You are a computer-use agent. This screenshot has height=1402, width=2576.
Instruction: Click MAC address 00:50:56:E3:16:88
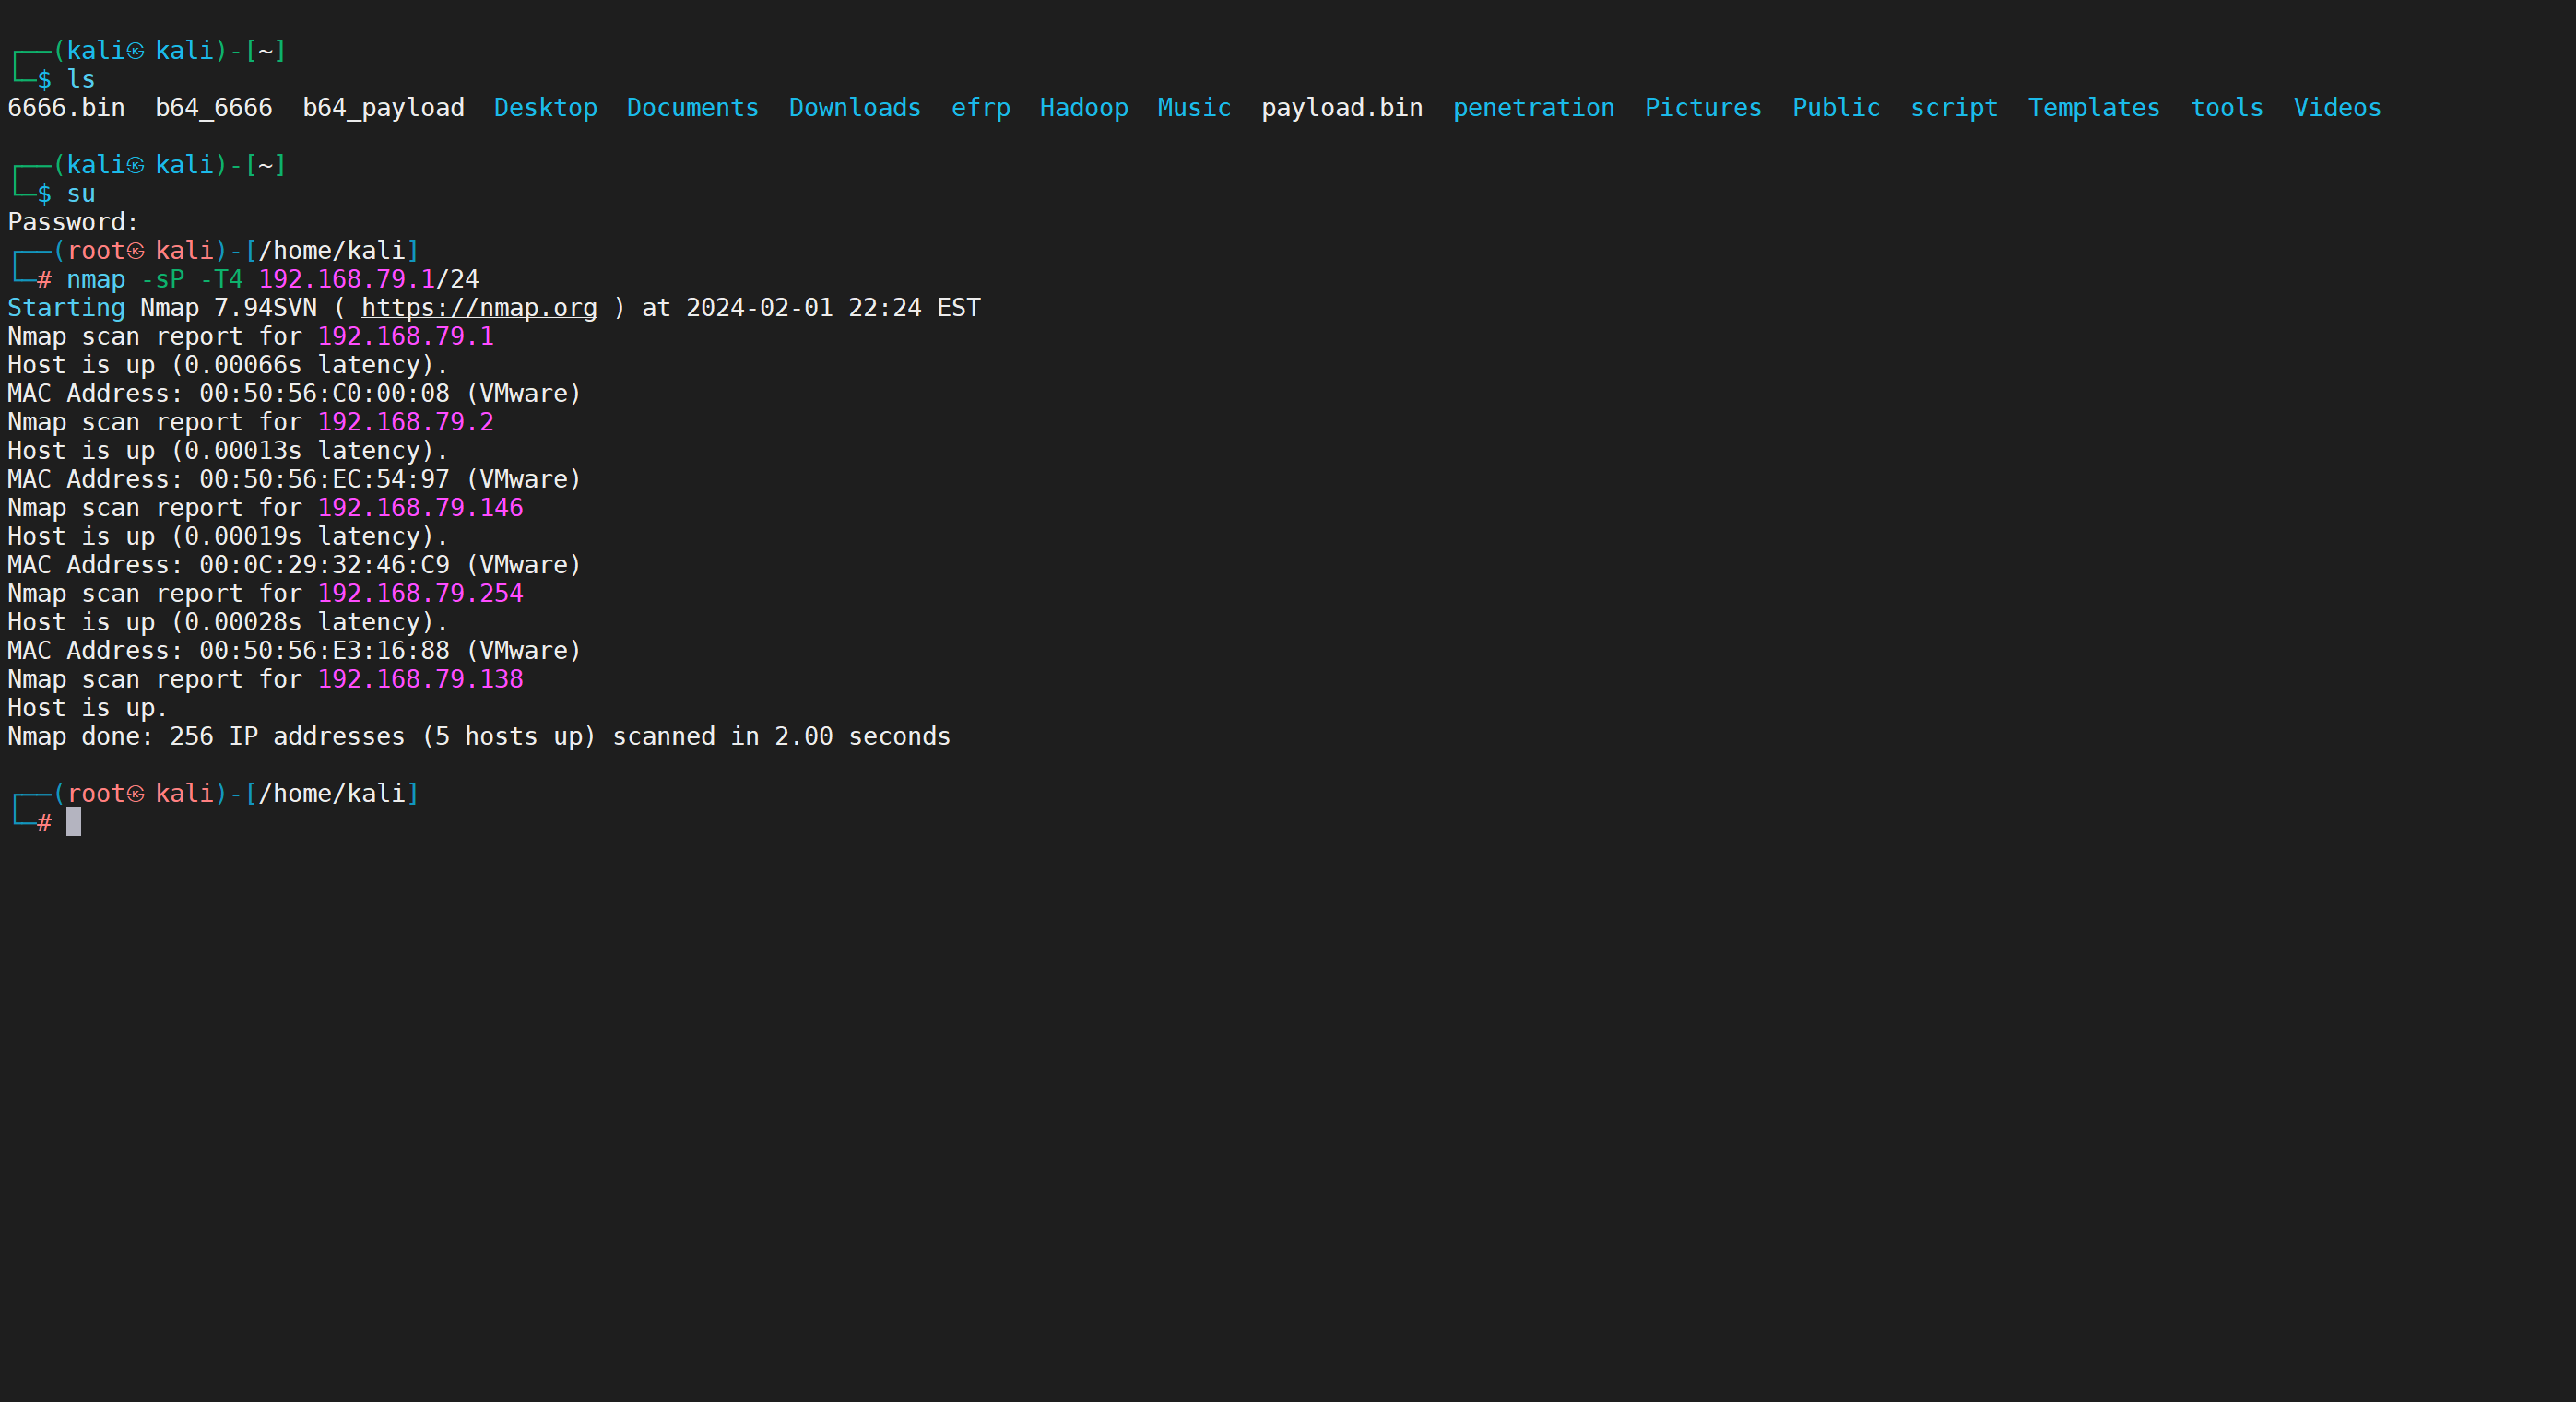point(324,651)
